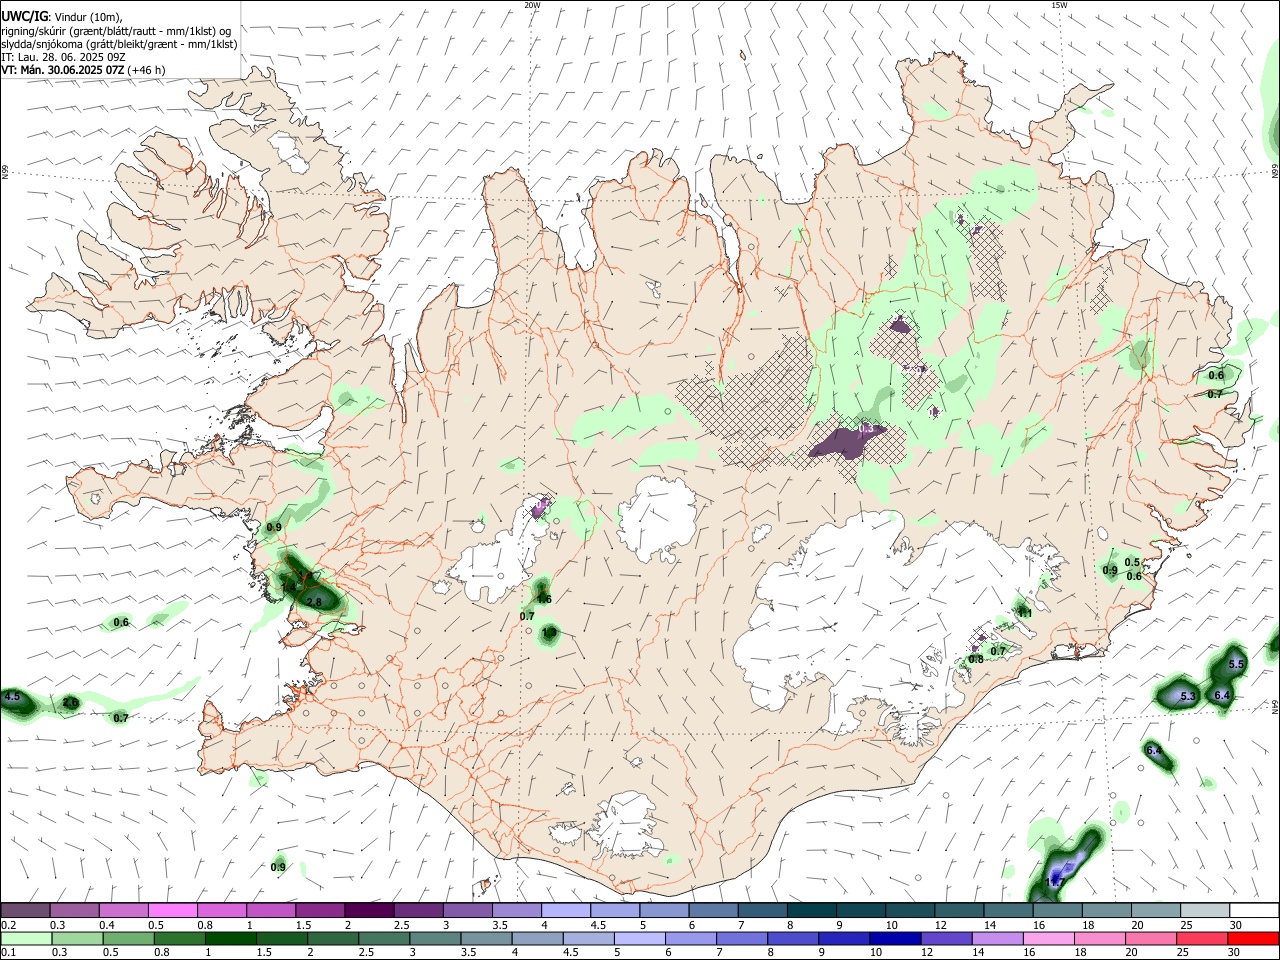Click the light pink lower-row swatch at 16
Viewport: 1280px width, 960px height.
pyautogui.click(x=1049, y=938)
